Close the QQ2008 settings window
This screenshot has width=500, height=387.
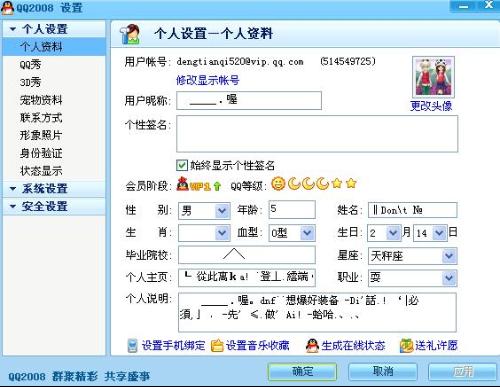click(489, 5)
